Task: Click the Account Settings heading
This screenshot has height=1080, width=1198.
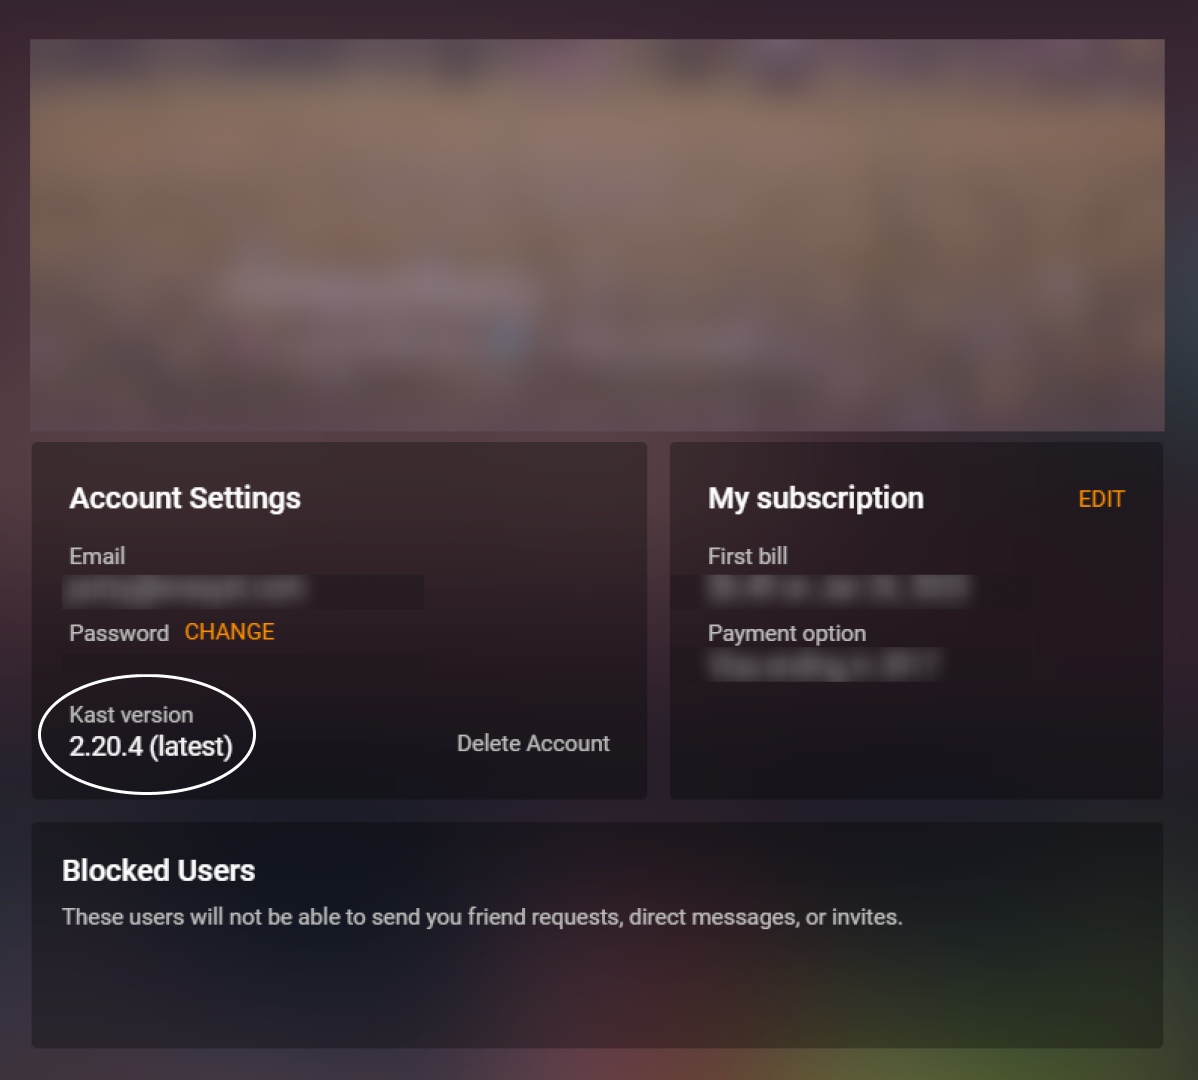Action: [185, 498]
